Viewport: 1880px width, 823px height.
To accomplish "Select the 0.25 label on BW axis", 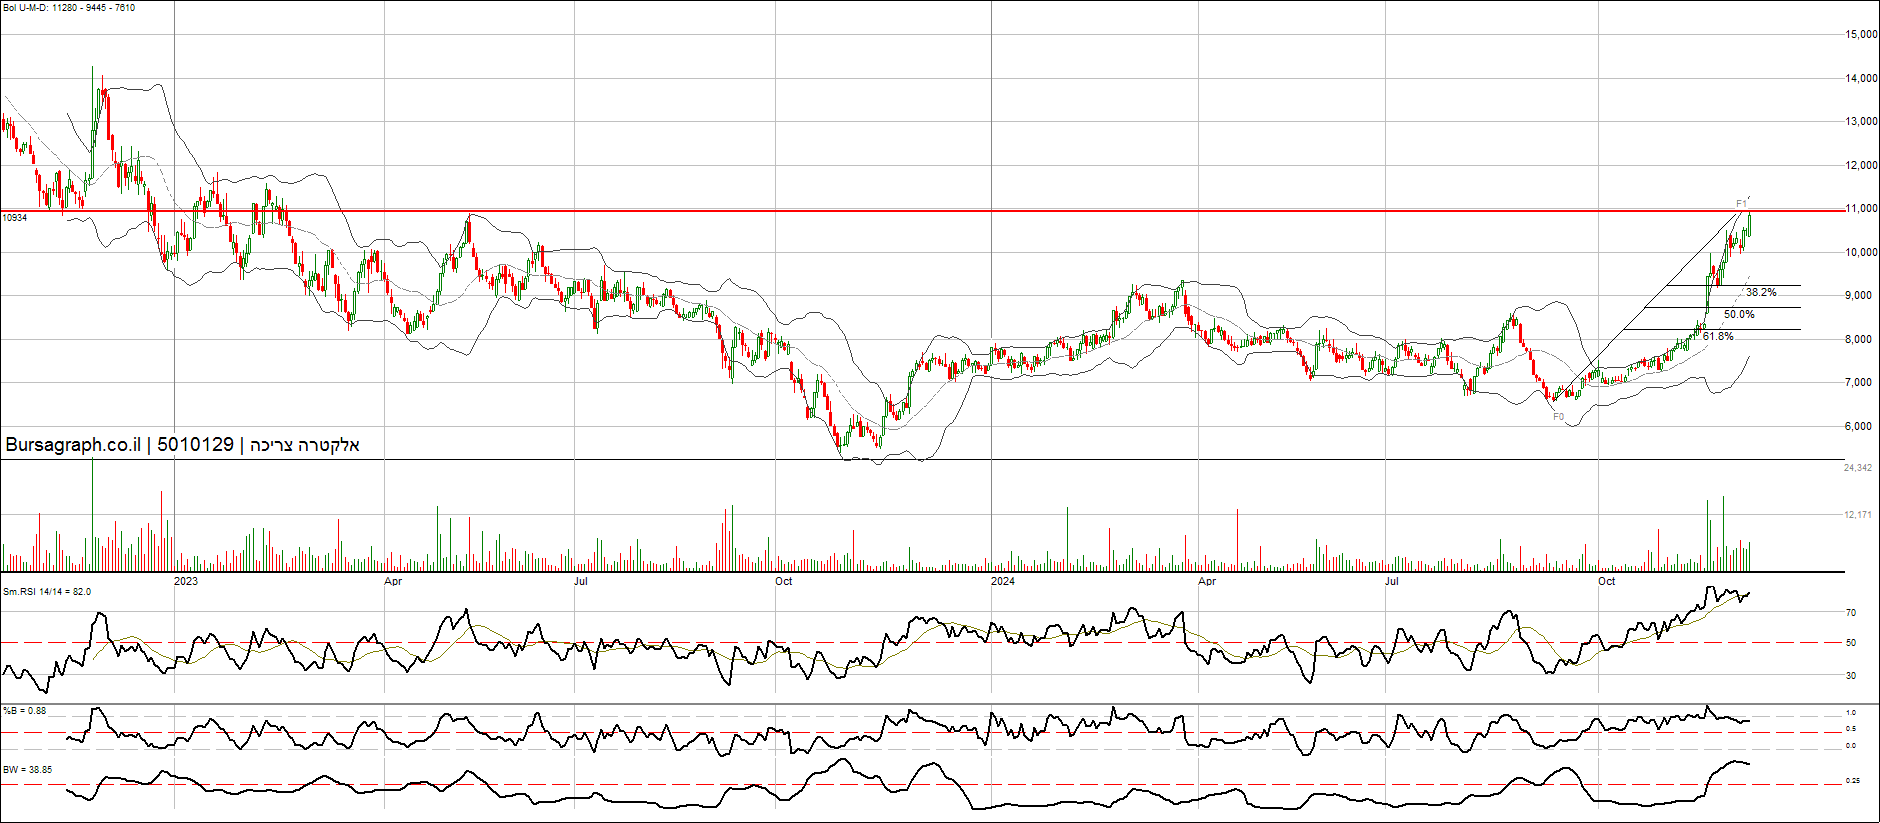I will 1853,781.
